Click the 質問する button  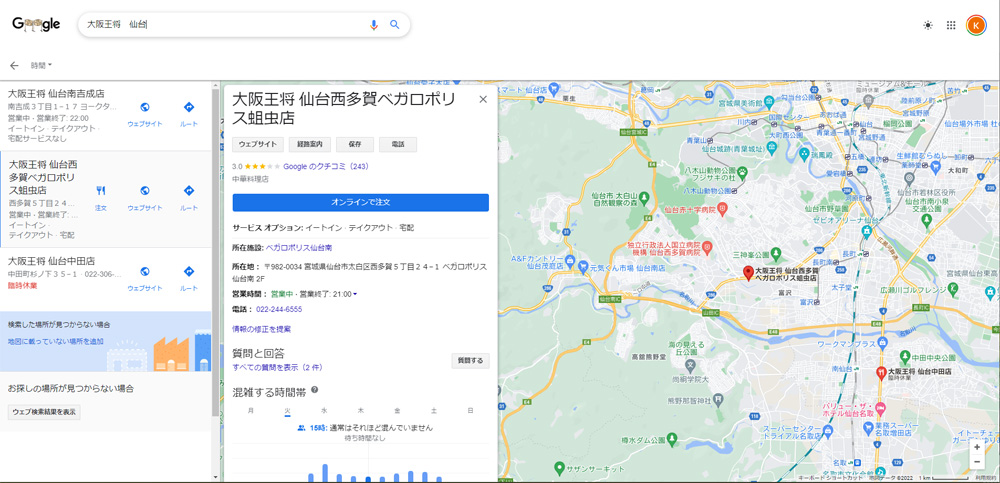tap(471, 360)
